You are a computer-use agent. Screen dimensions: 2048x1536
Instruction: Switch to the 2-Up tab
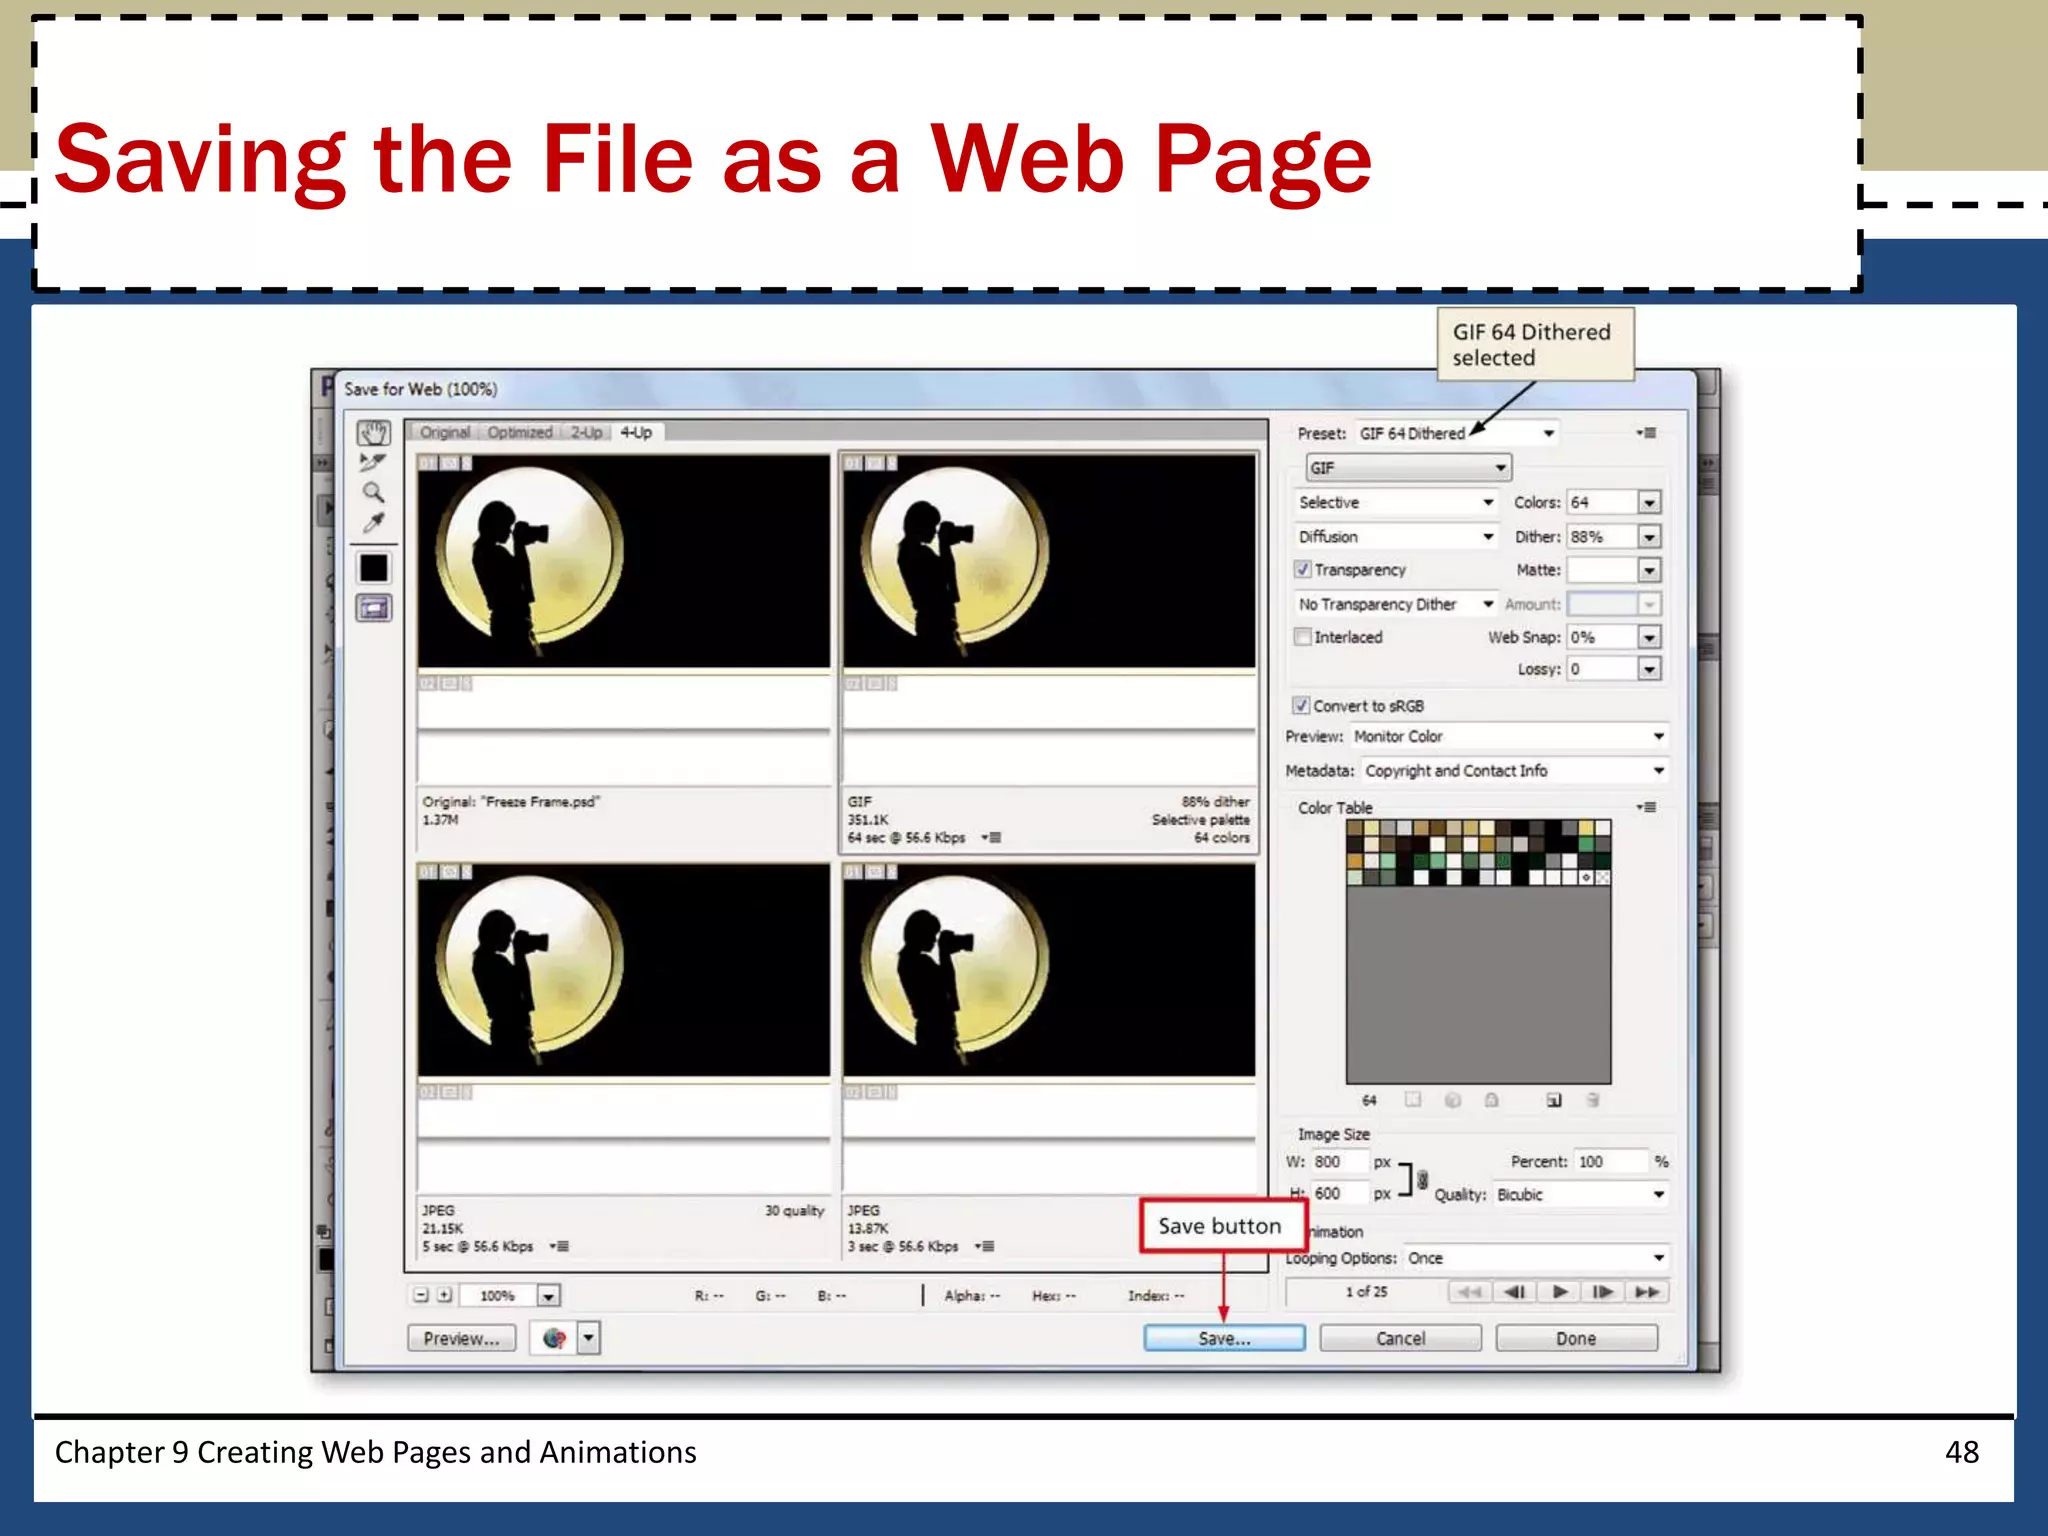pyautogui.click(x=586, y=432)
